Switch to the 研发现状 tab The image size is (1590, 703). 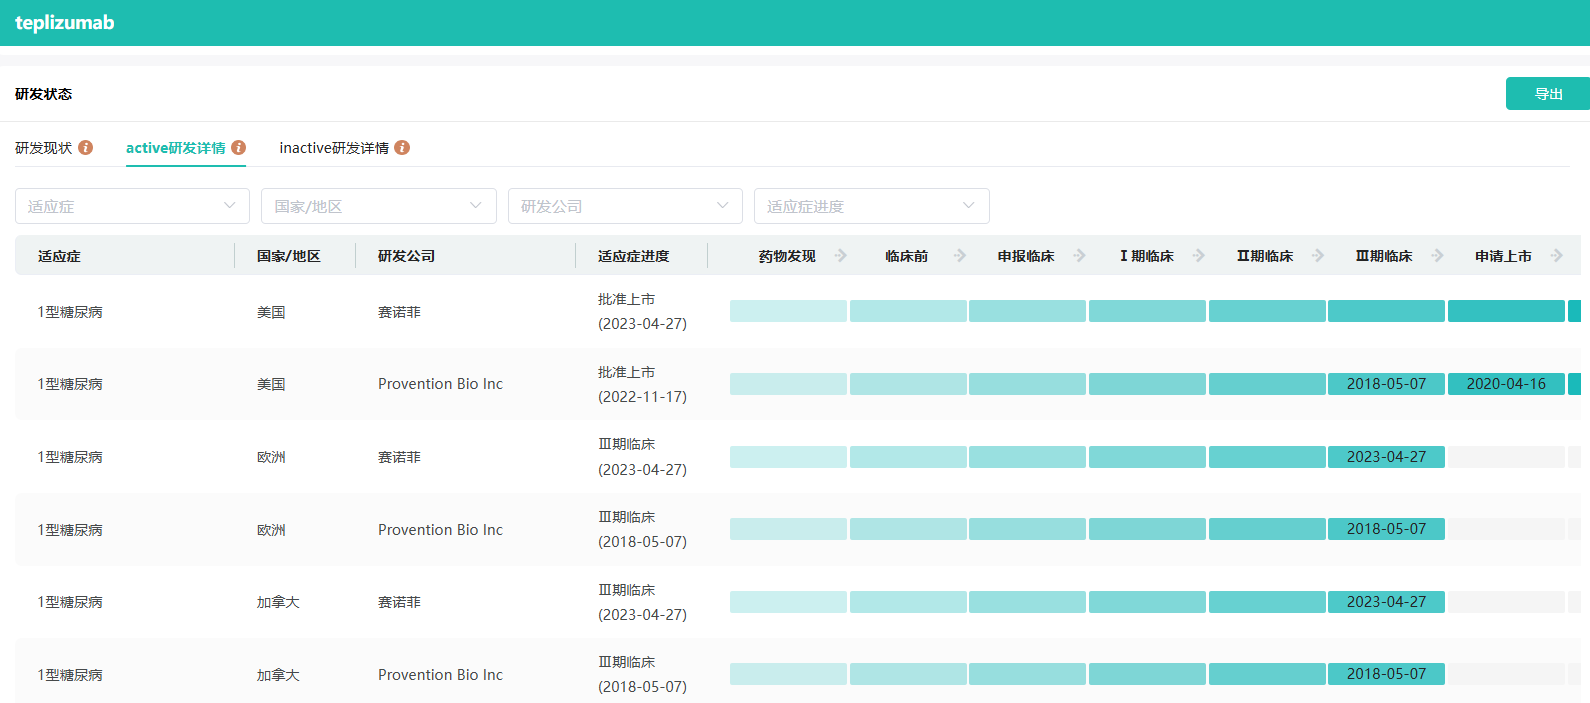pyautogui.click(x=44, y=148)
